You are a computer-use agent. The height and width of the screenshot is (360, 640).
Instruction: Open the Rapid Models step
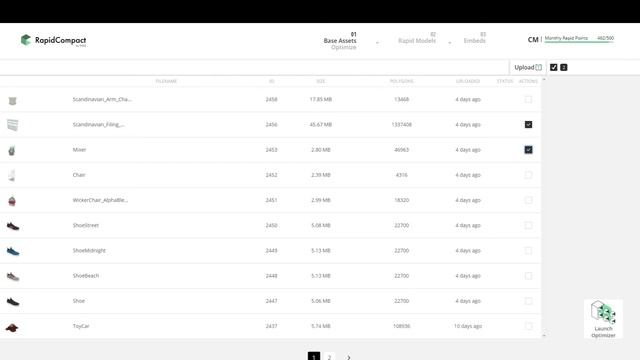pos(417,38)
